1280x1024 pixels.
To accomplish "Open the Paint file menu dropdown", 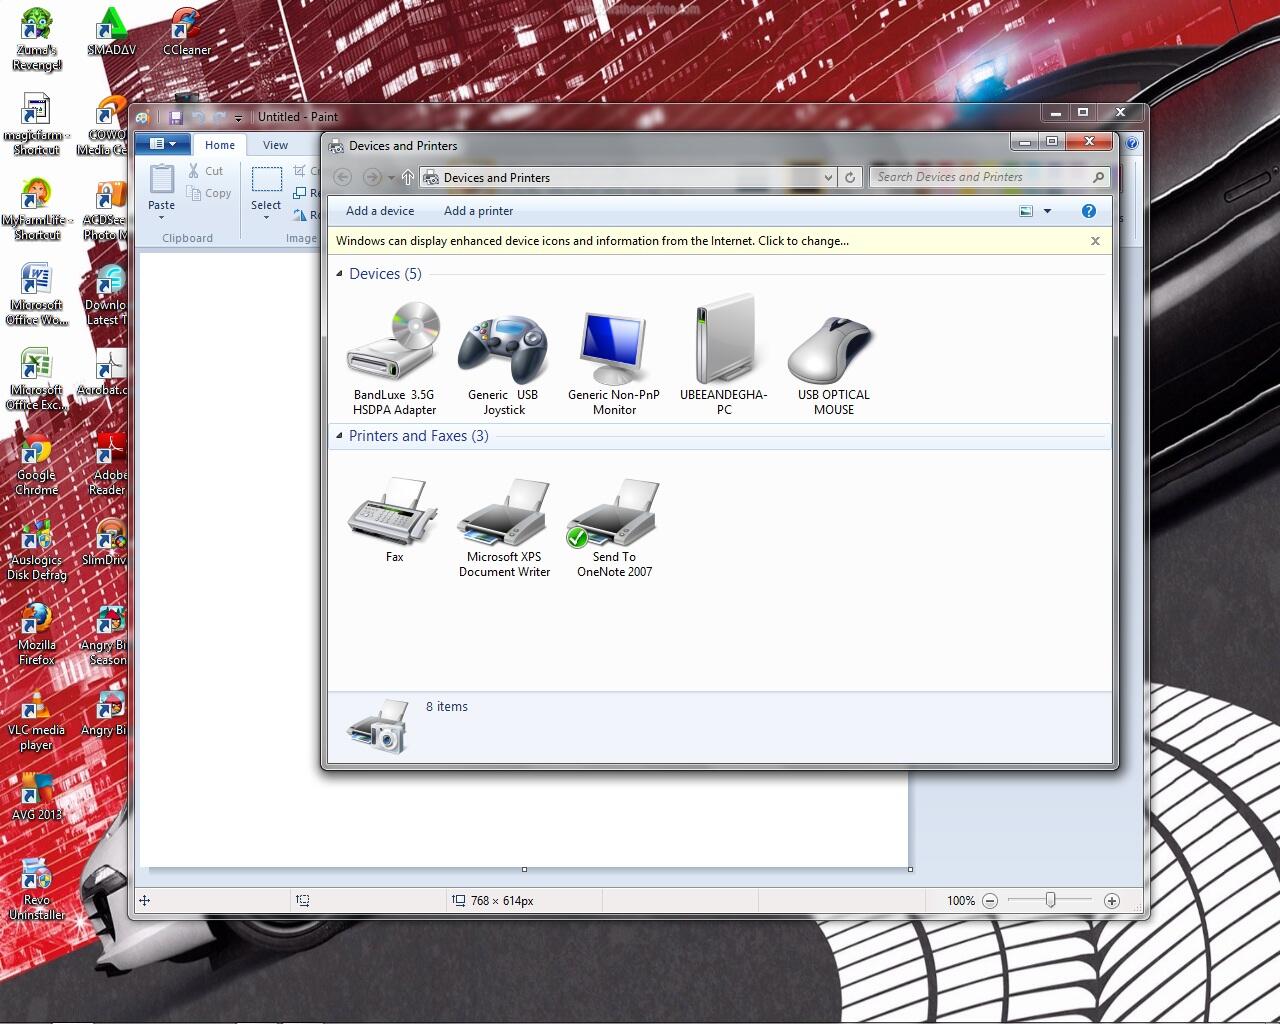I will [162, 144].
